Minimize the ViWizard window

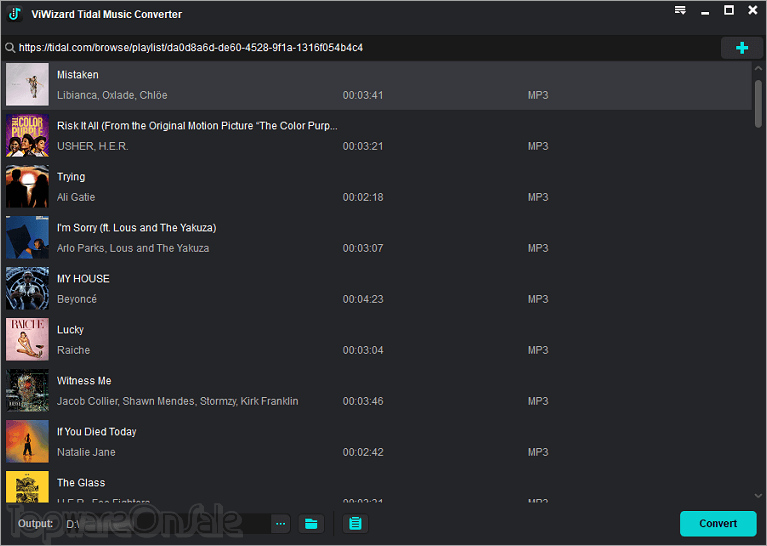coord(705,12)
